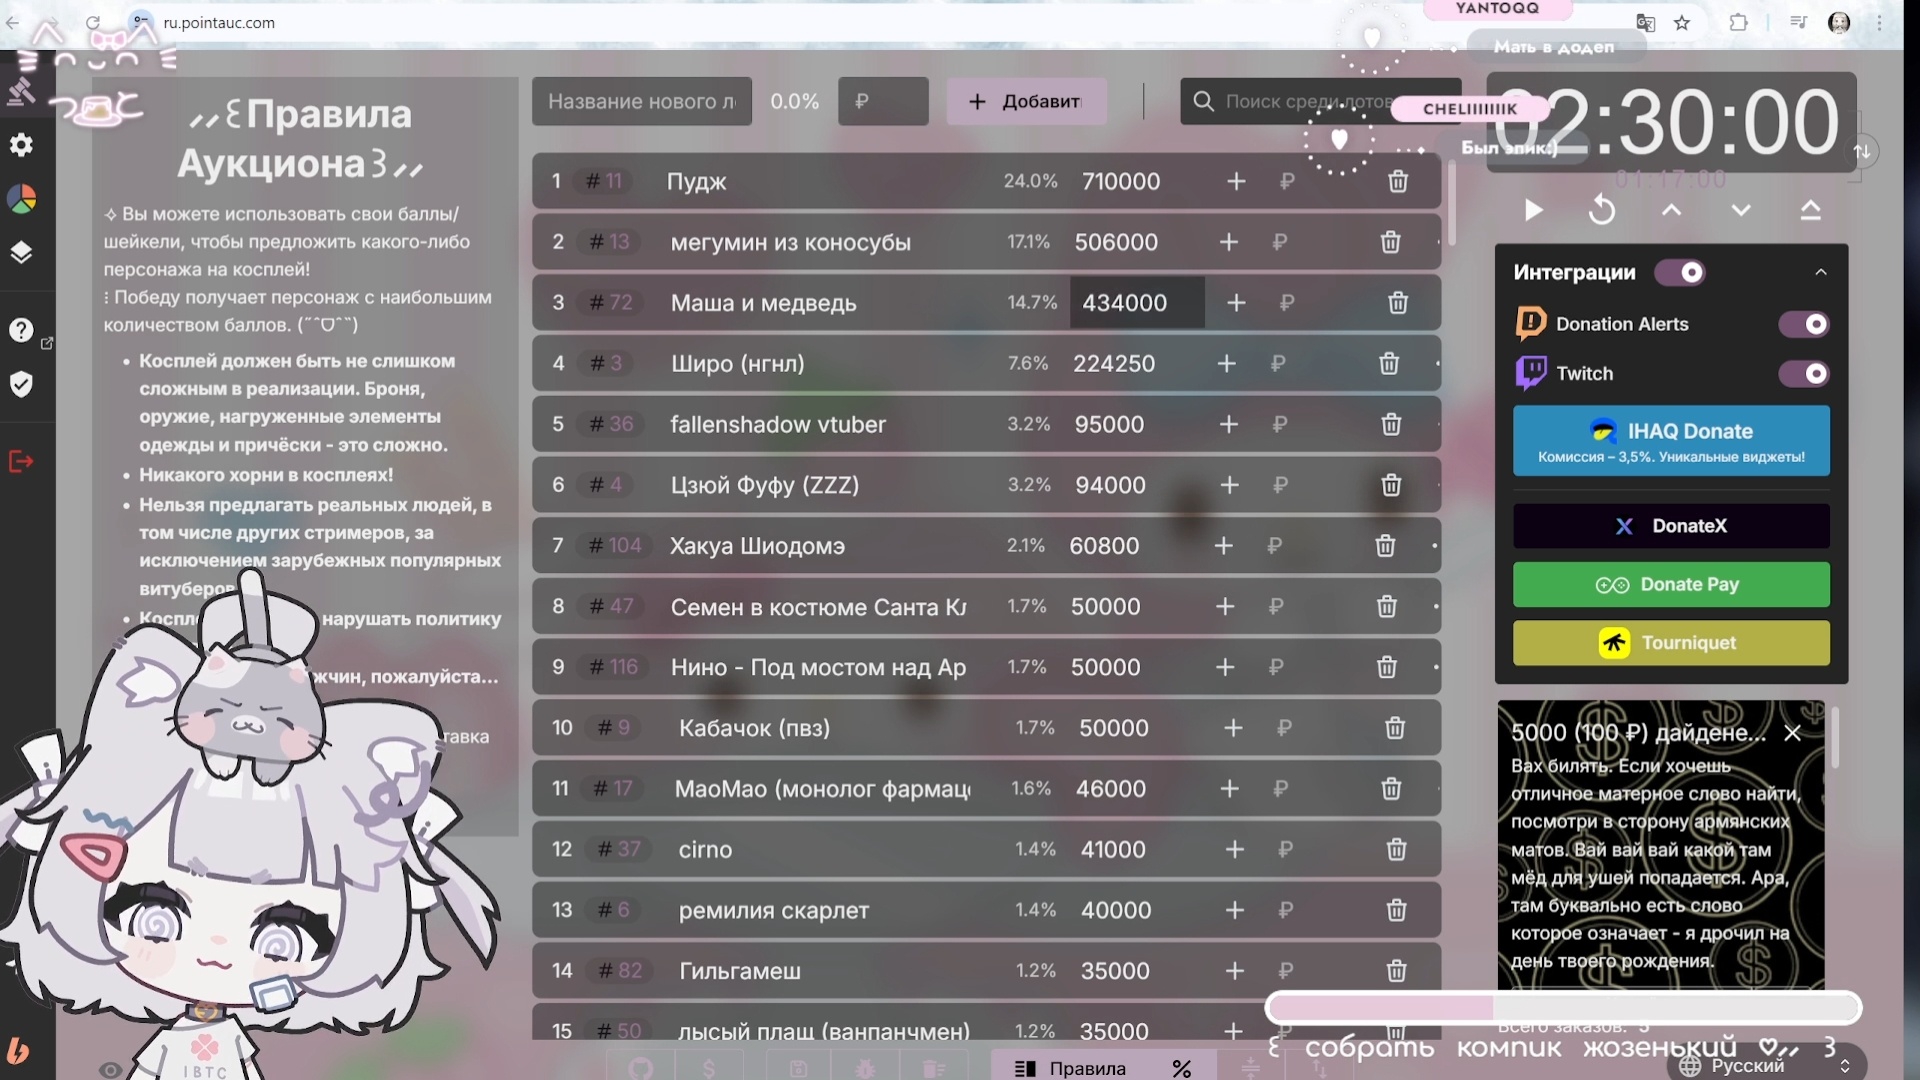Click the shield icon in left sidebar
The image size is (1920, 1080).
pyautogui.click(x=21, y=384)
